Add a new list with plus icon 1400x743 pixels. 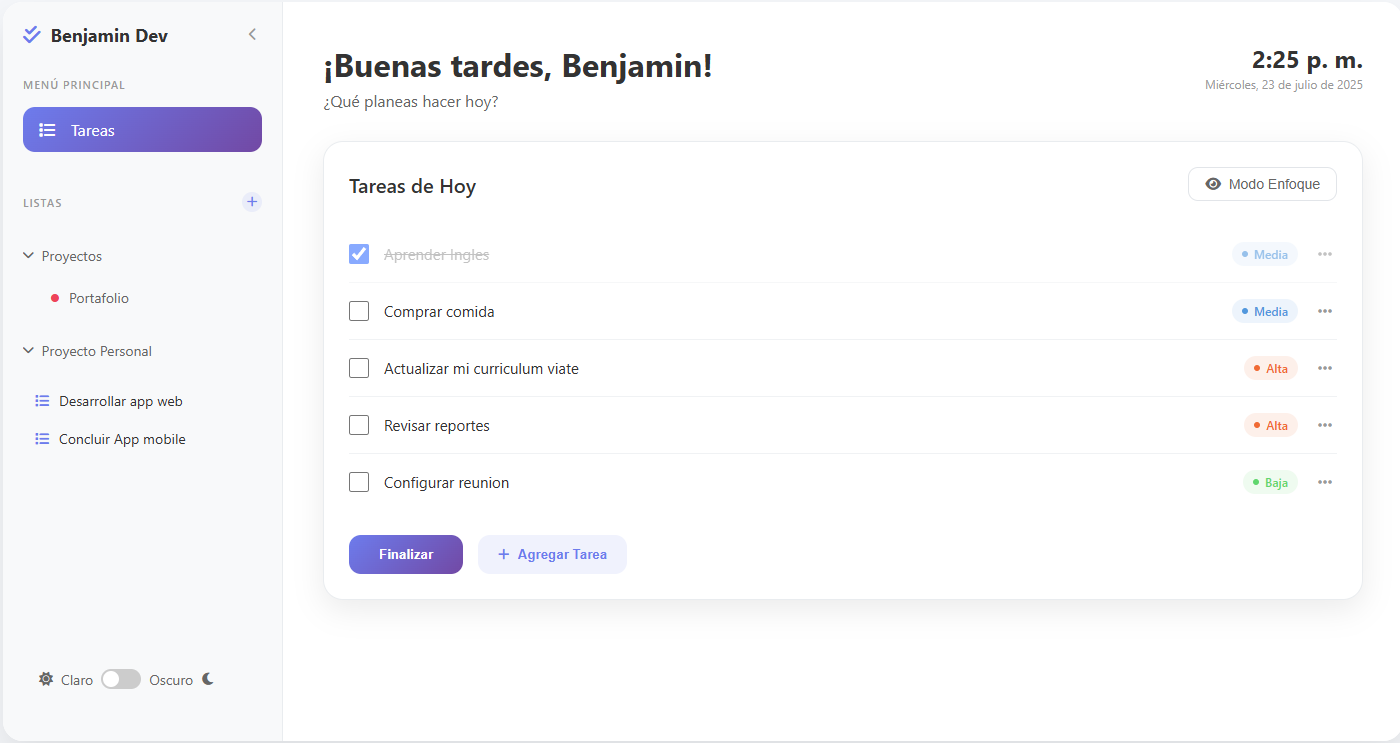[x=252, y=202]
